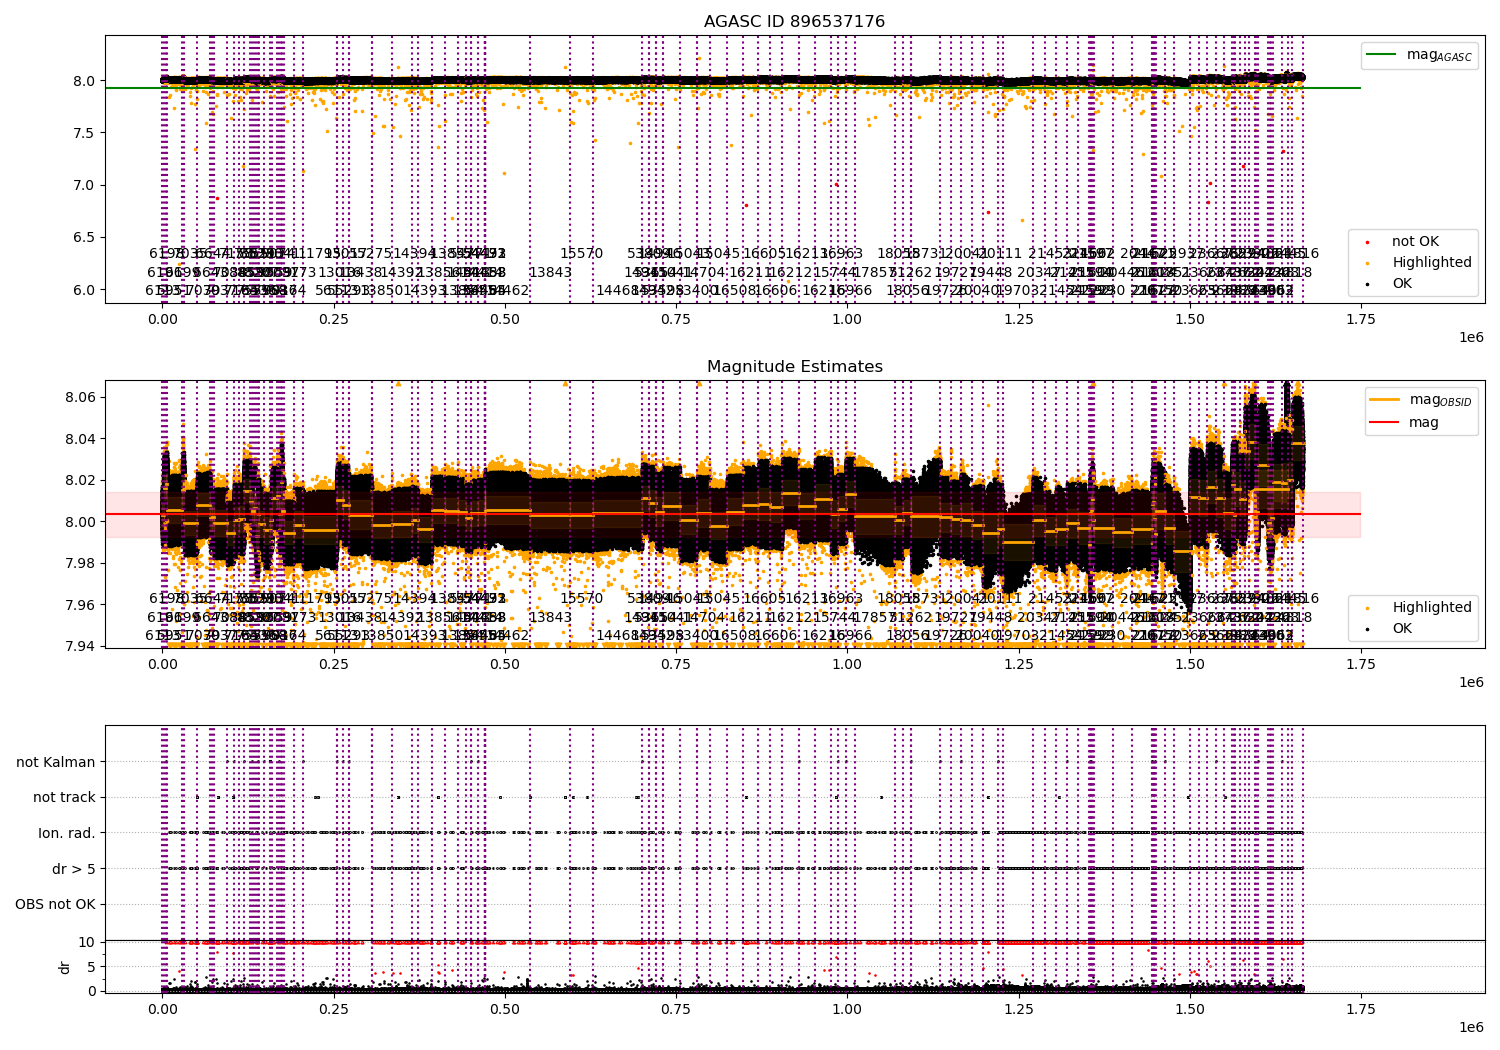Click the 'OBS not OK' y-axis label
This screenshot has height=1050, width=1500.
pos(55,905)
